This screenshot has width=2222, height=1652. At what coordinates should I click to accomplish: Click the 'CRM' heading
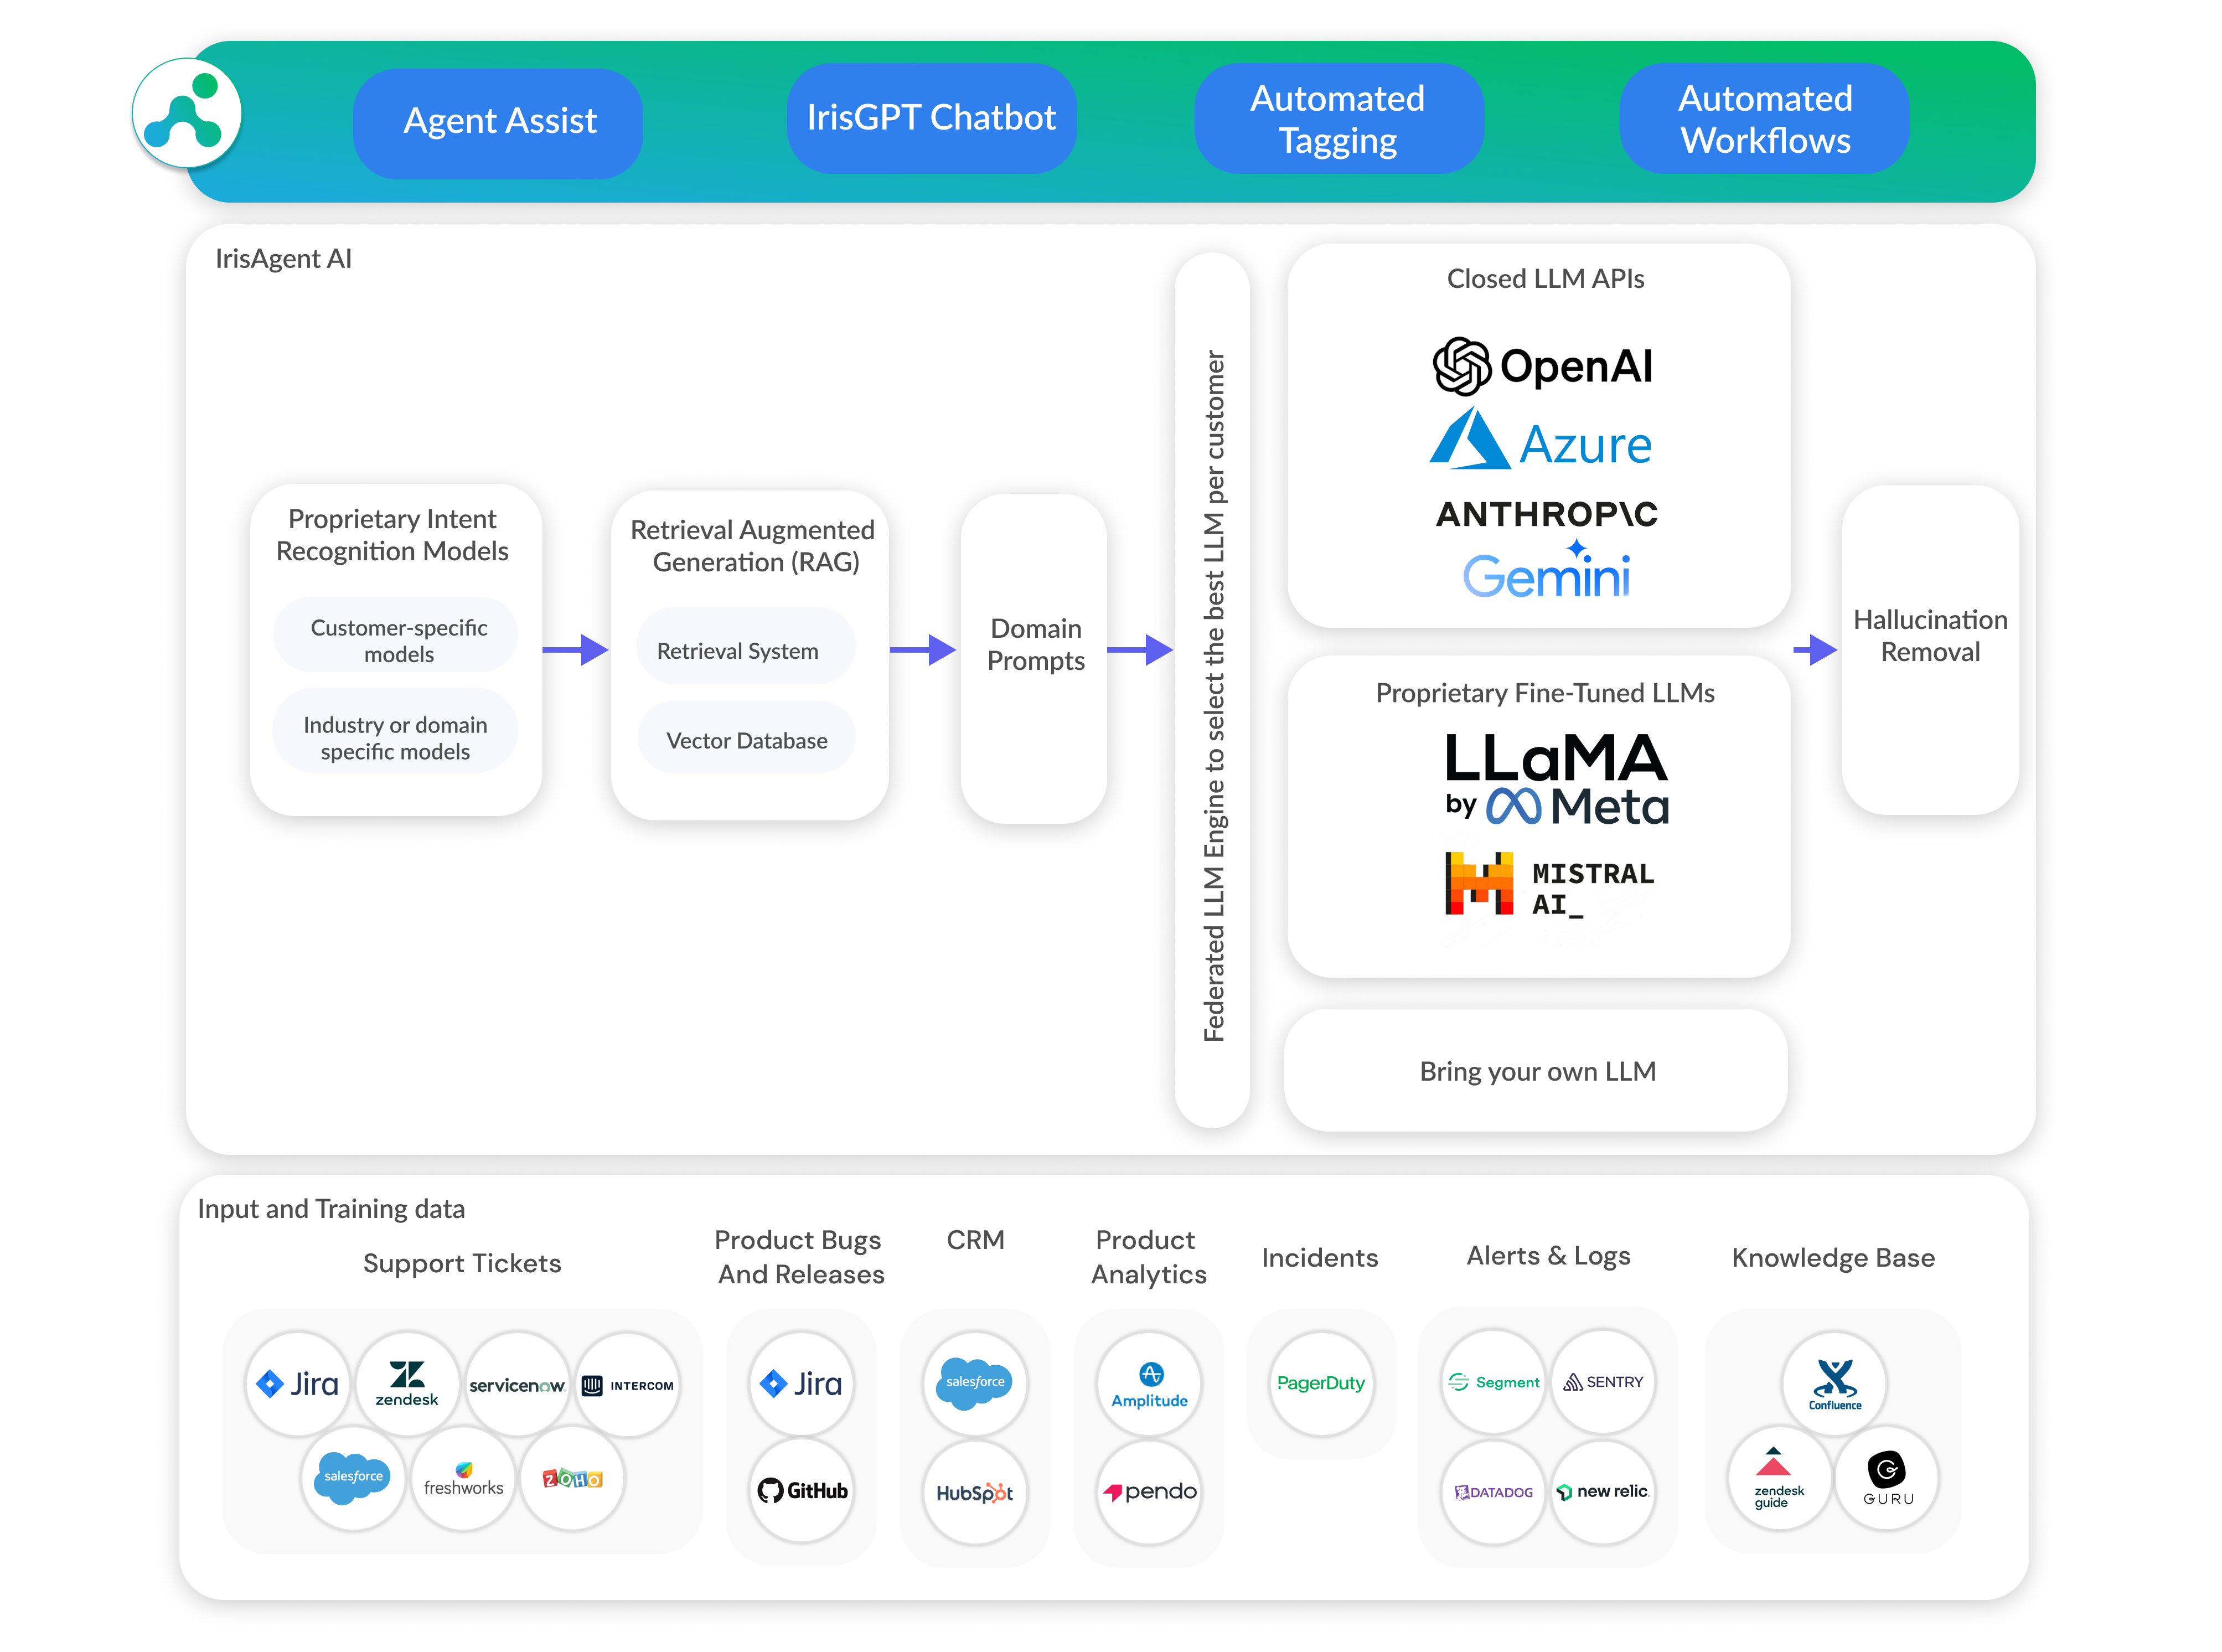[x=975, y=1240]
